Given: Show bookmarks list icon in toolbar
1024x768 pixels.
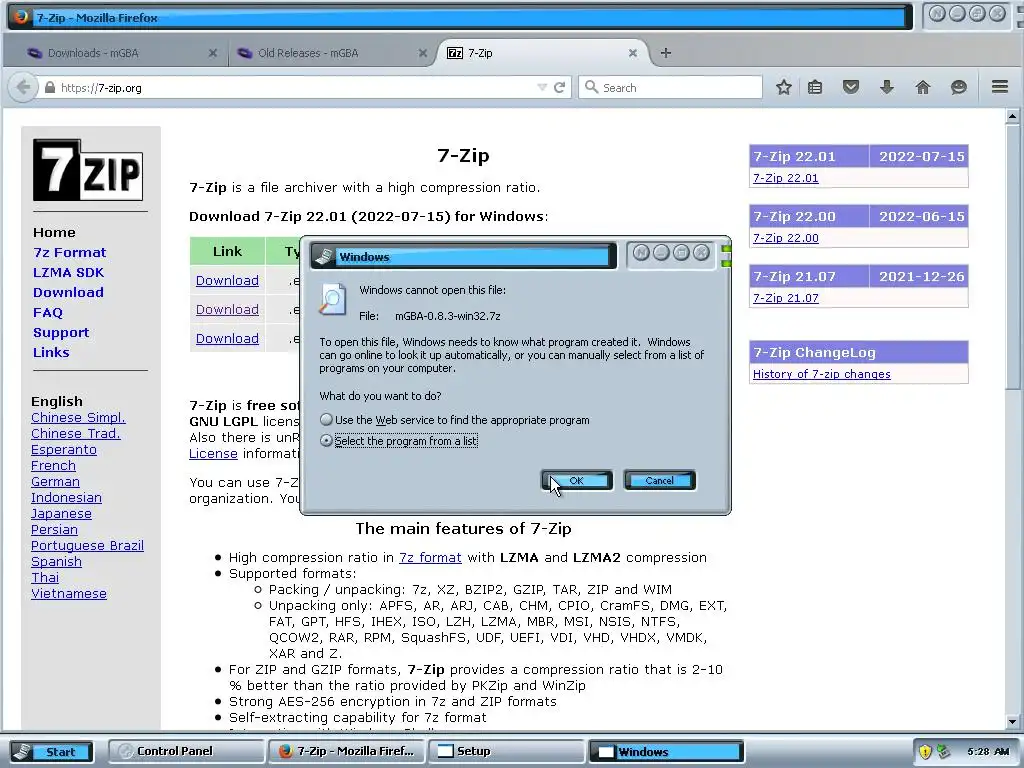Looking at the screenshot, I should (x=815, y=87).
